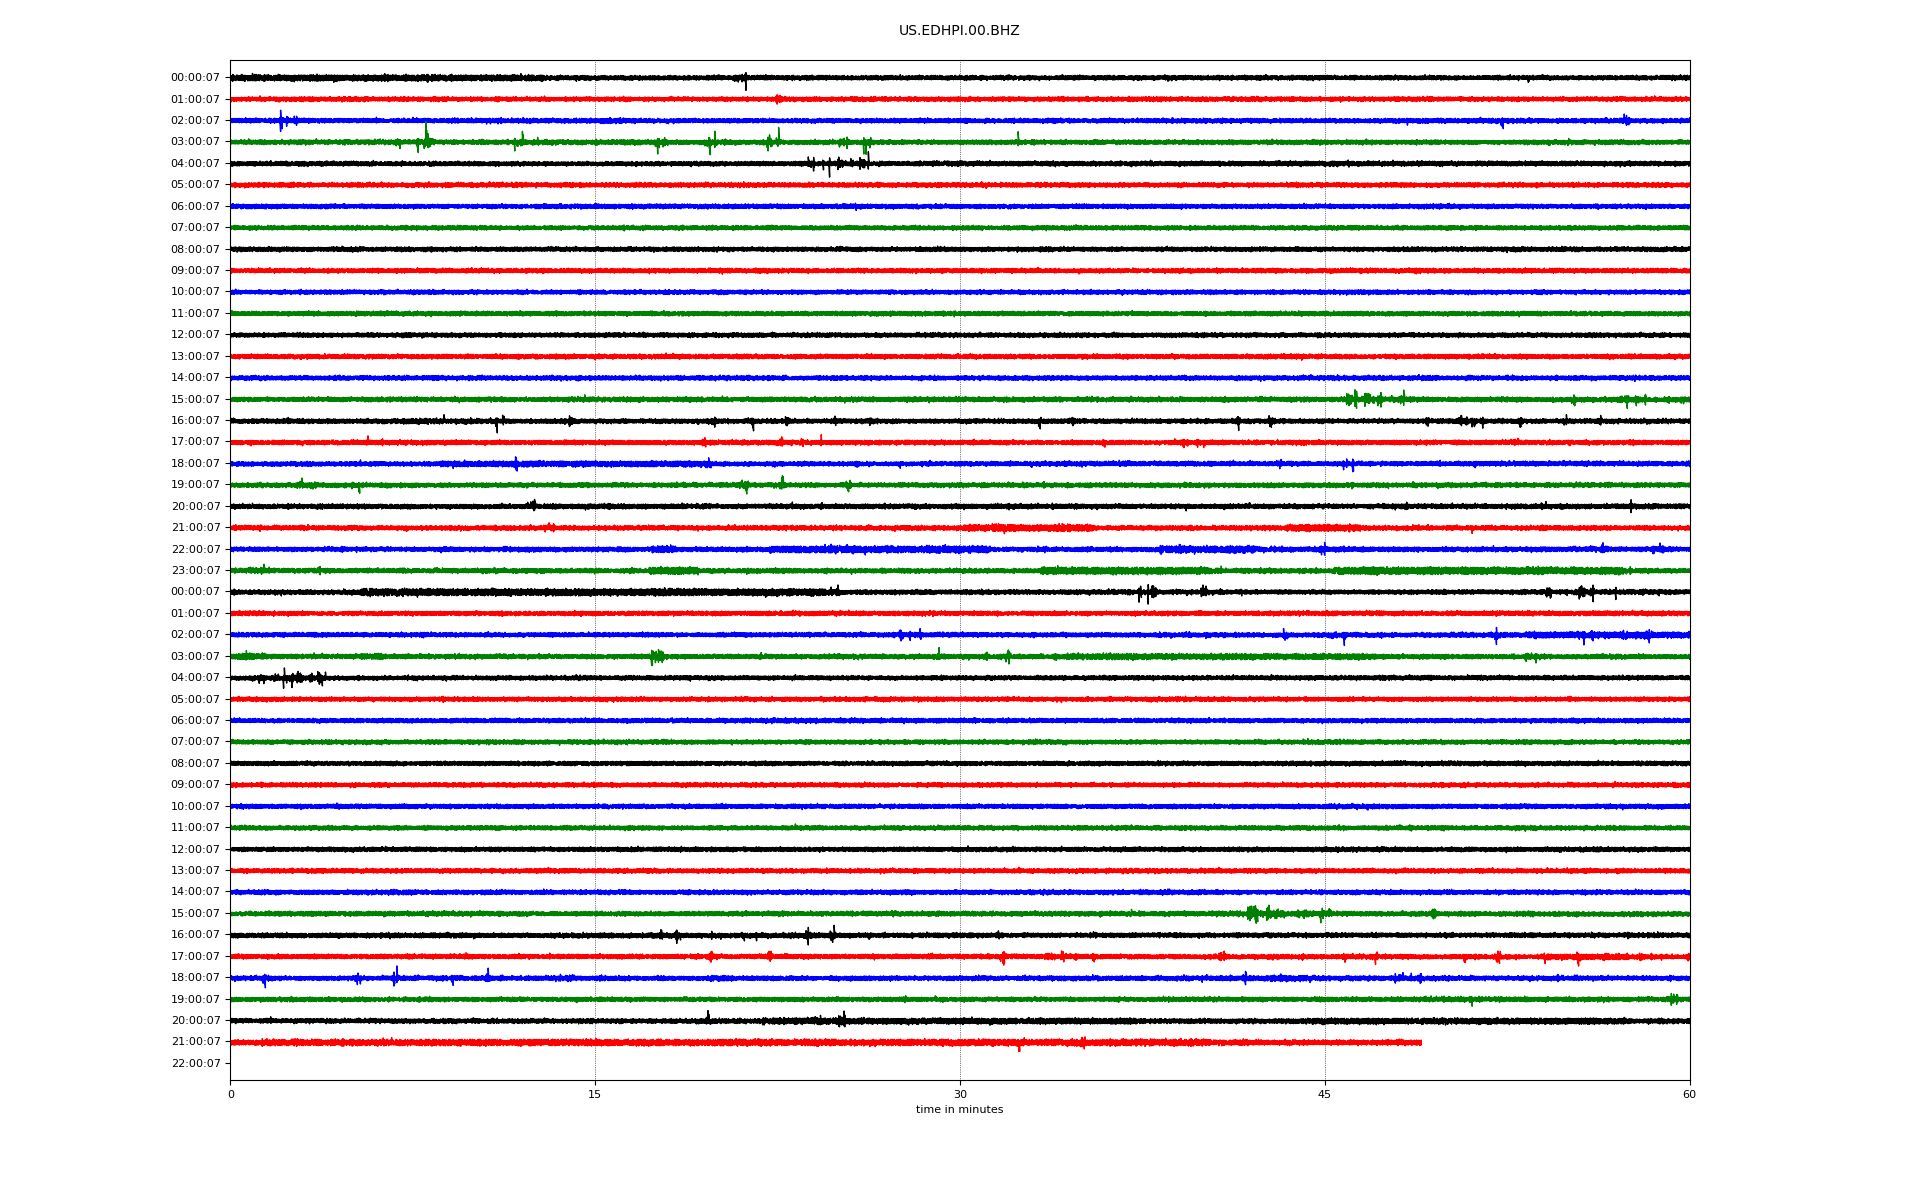
Task: Click the end of the last red trace
Action: tap(1420, 1042)
